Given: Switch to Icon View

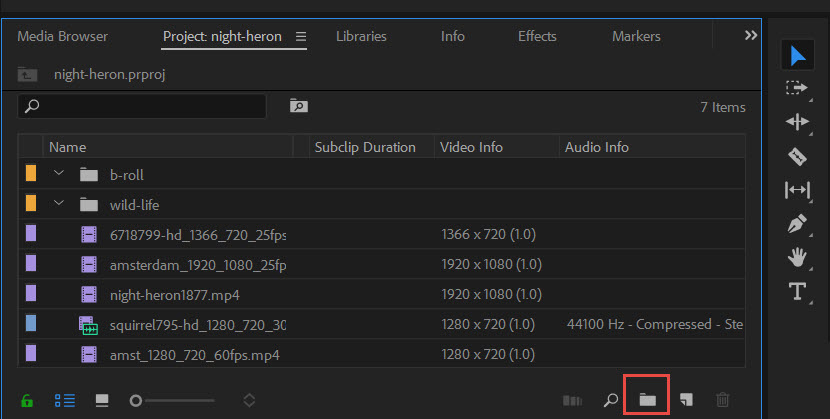Looking at the screenshot, I should (102, 400).
